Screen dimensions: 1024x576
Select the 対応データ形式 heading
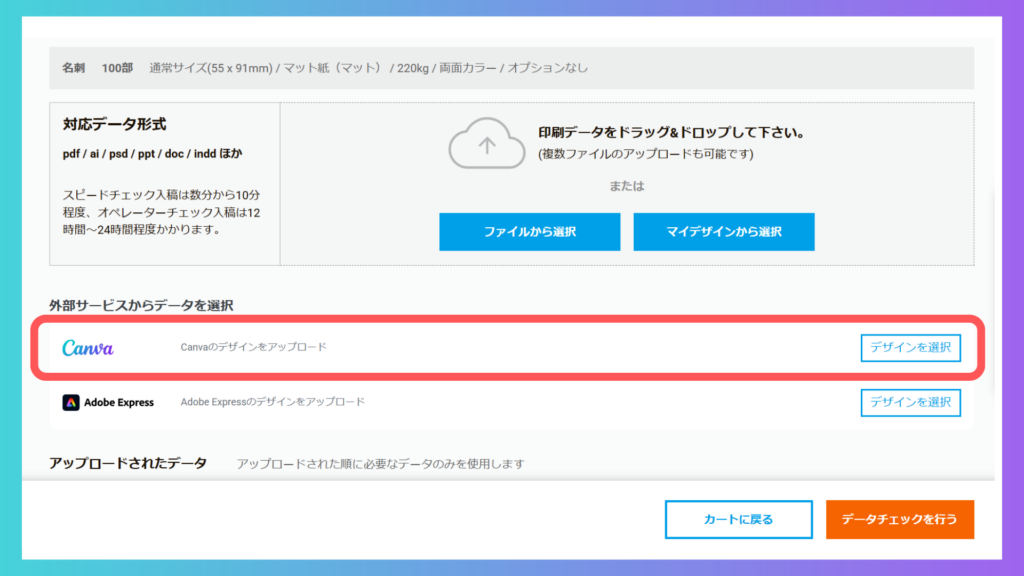coord(114,125)
